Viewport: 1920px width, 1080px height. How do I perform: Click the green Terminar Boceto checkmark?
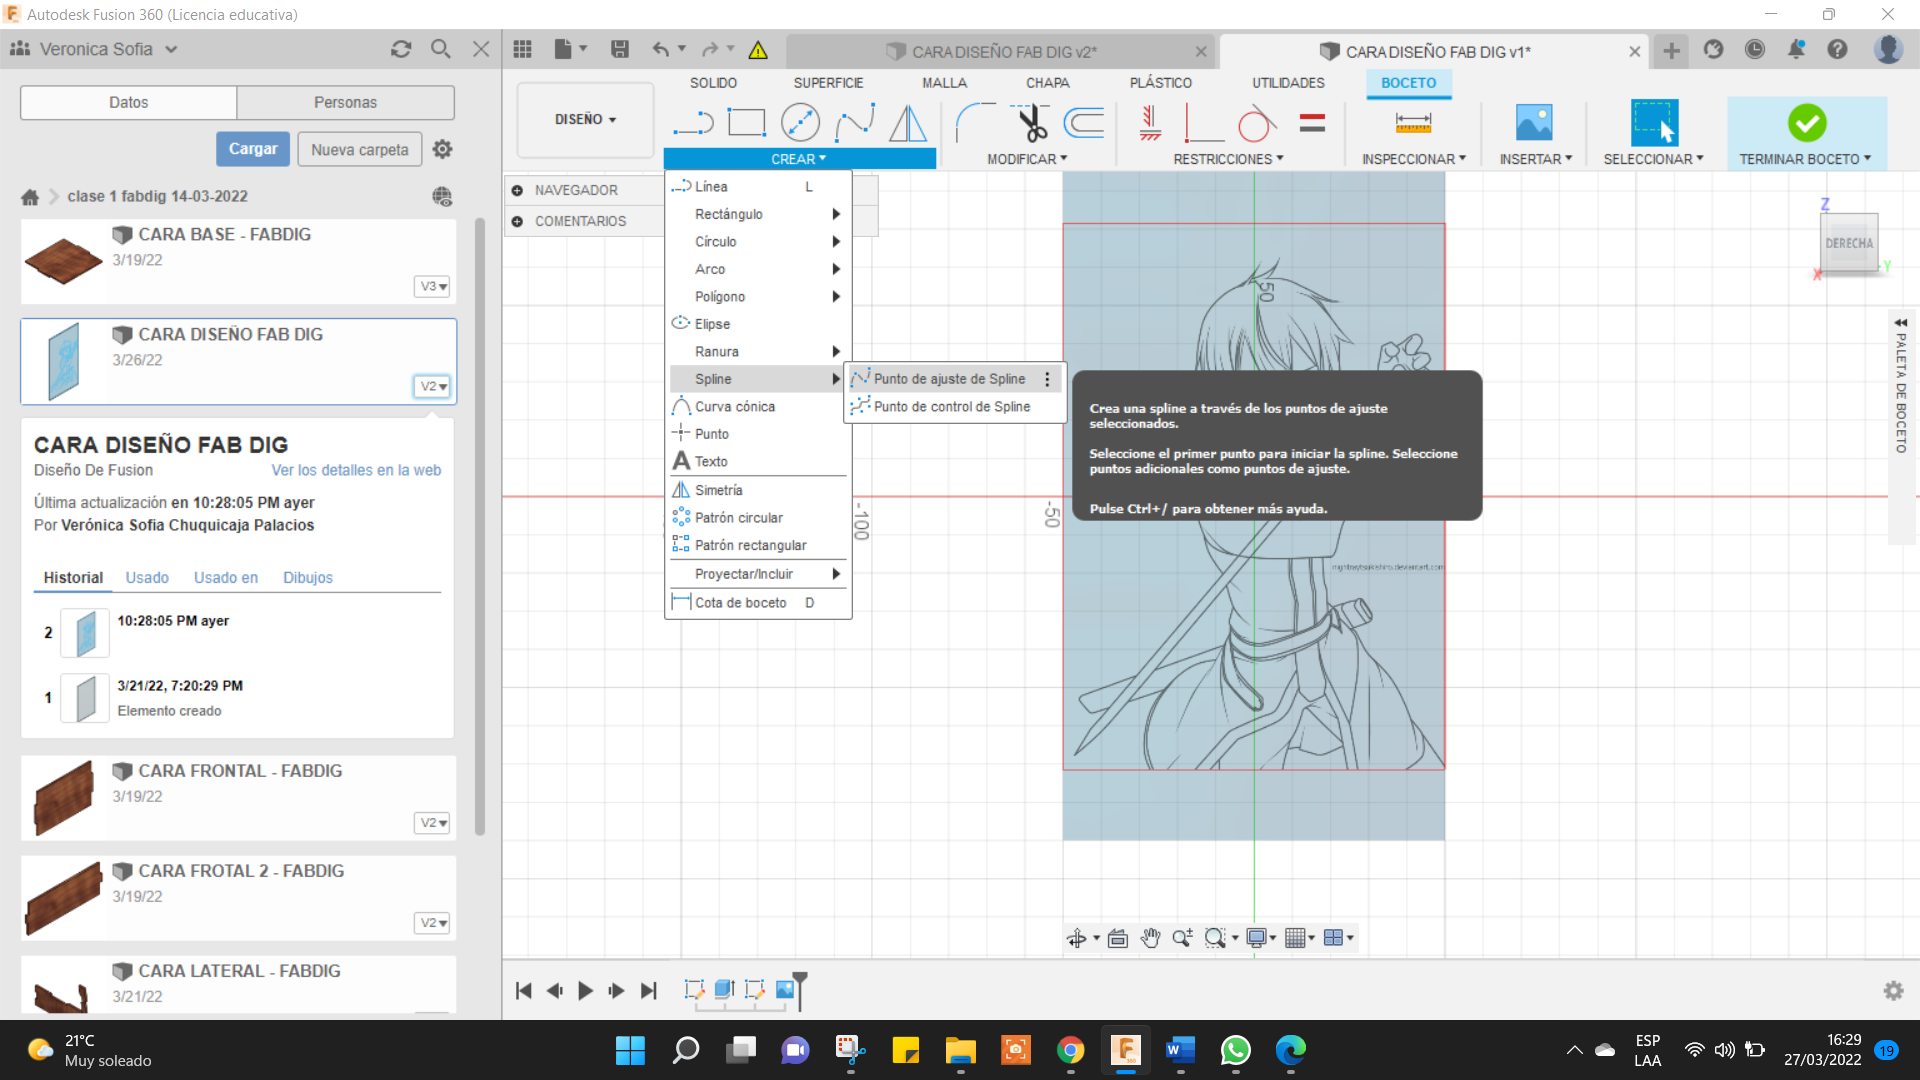(x=1806, y=123)
